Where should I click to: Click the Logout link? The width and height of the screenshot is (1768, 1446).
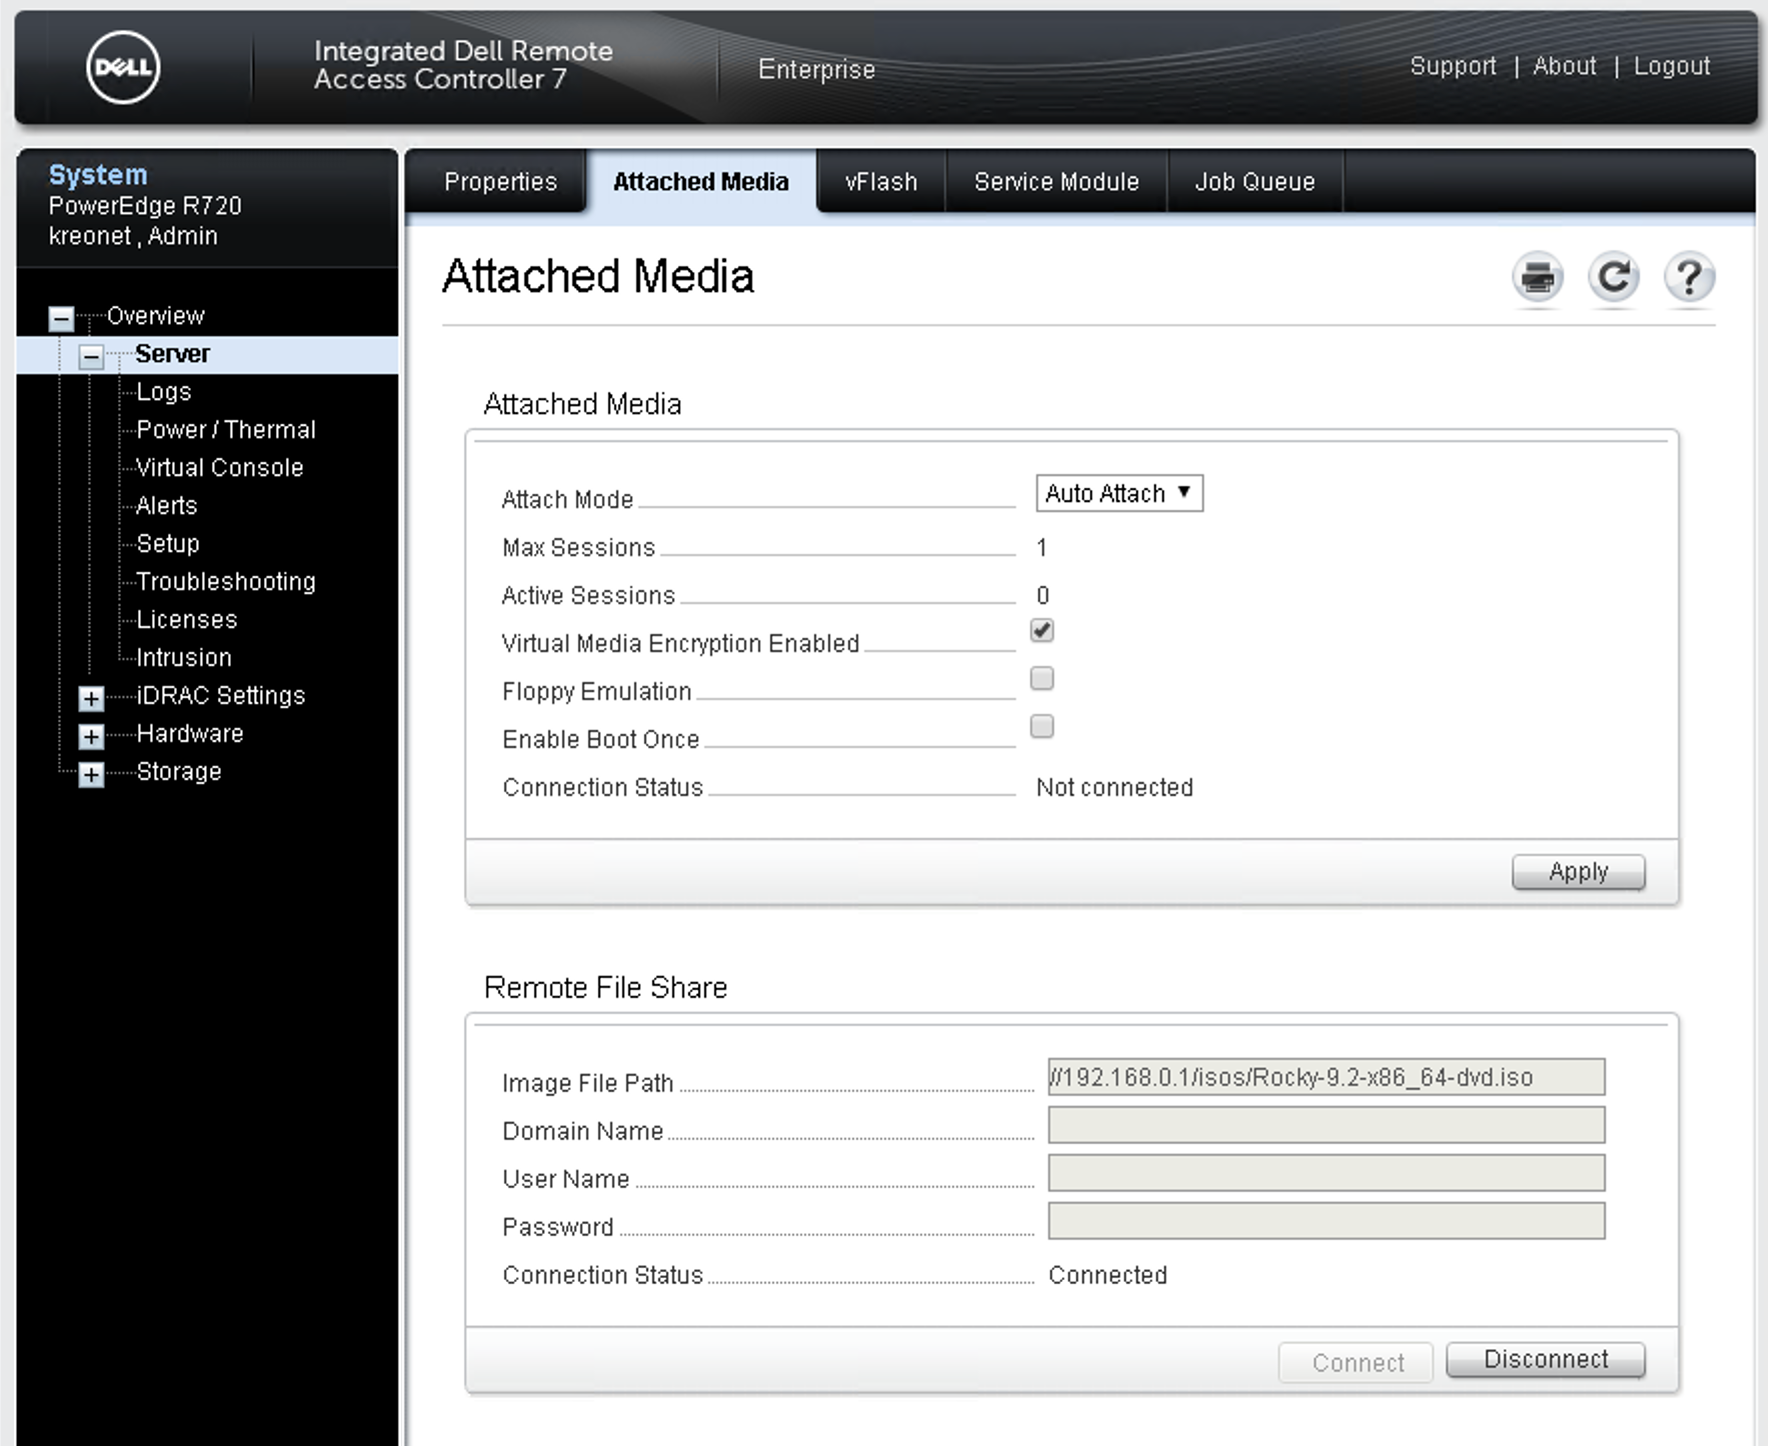(1672, 66)
